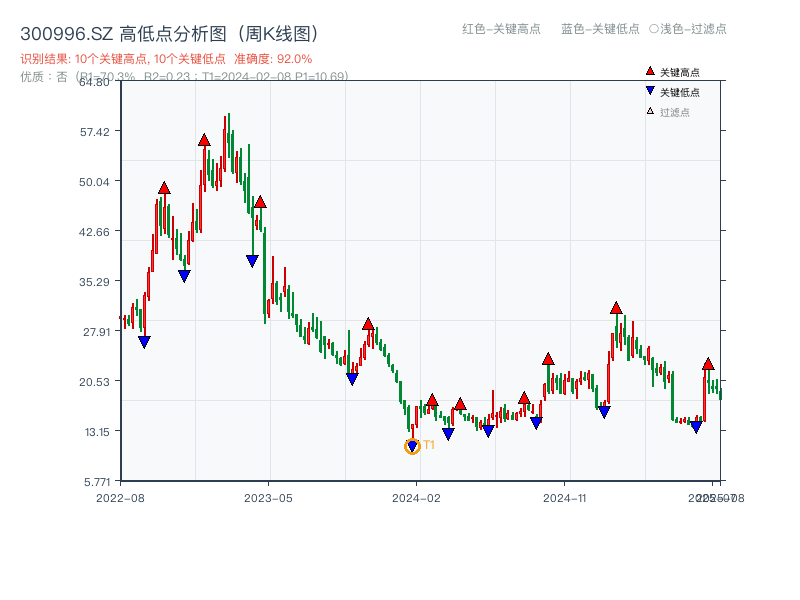
Task: Click the blue key-low marker near 20.53 in late 2023
Action: pyautogui.click(x=352, y=379)
